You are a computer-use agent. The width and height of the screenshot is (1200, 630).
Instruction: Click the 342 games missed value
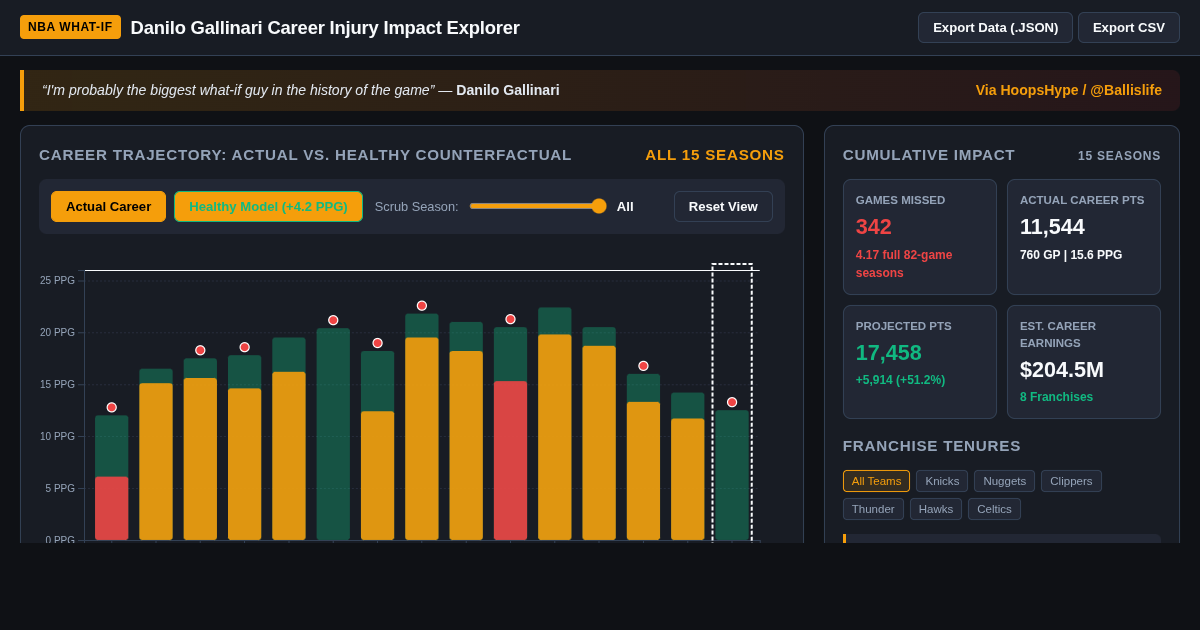[x=874, y=227]
